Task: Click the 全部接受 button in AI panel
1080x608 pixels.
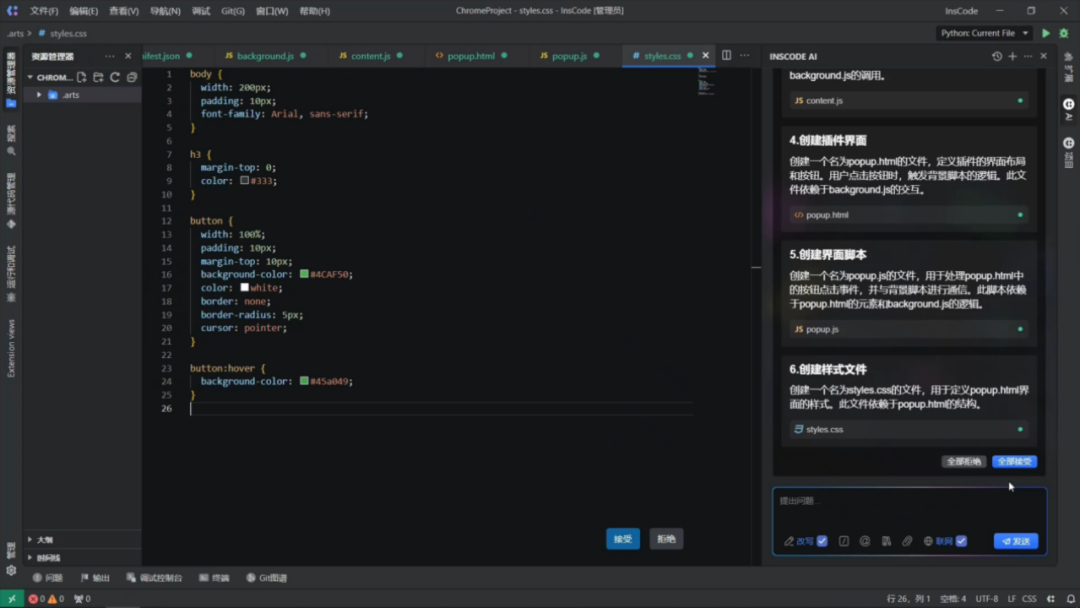Action: [x=1013, y=462]
